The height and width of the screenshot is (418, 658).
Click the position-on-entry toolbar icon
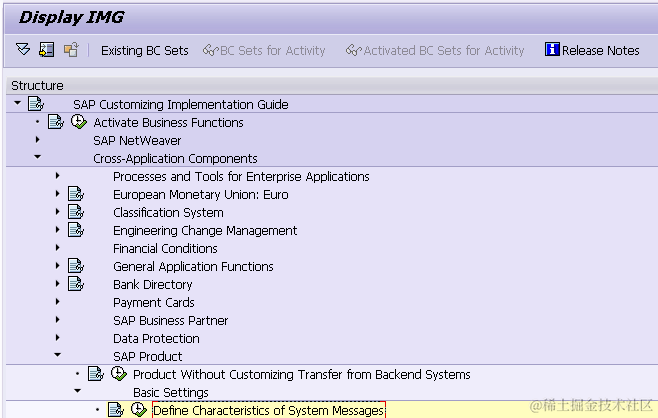[47, 50]
